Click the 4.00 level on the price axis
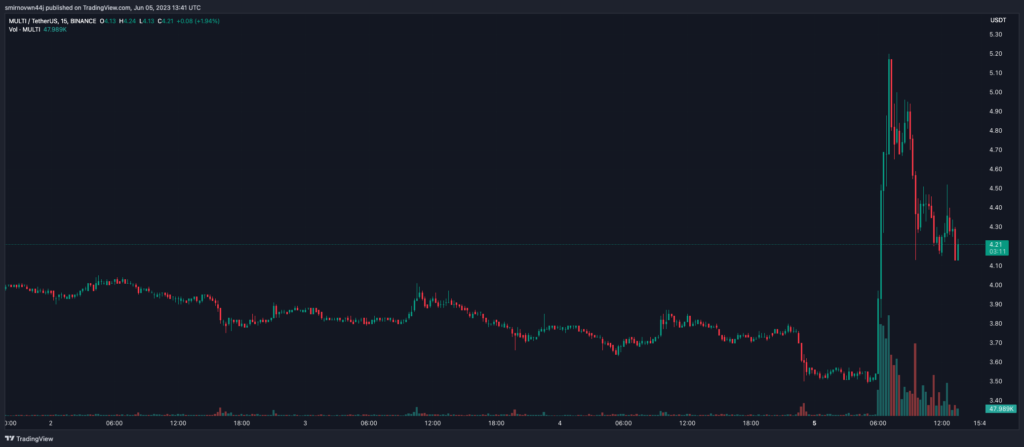 click(x=994, y=285)
